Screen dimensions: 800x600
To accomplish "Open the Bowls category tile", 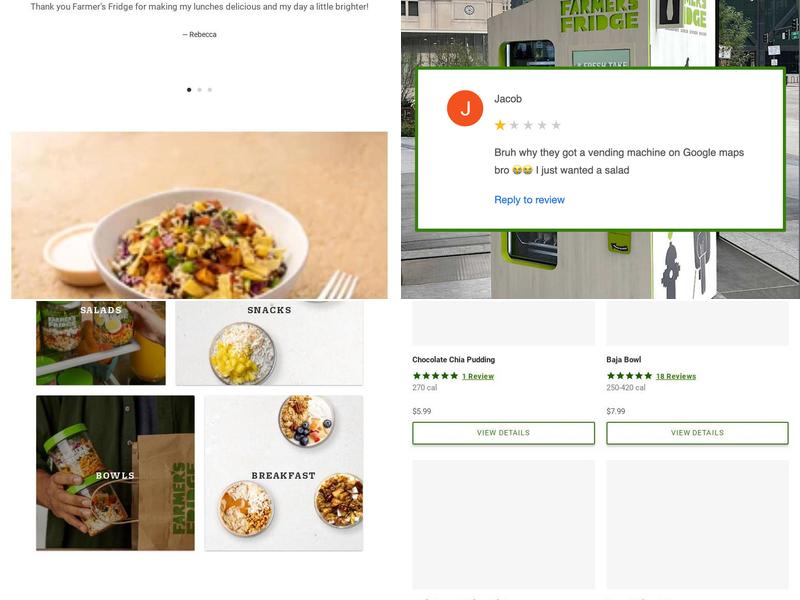I will [115, 473].
